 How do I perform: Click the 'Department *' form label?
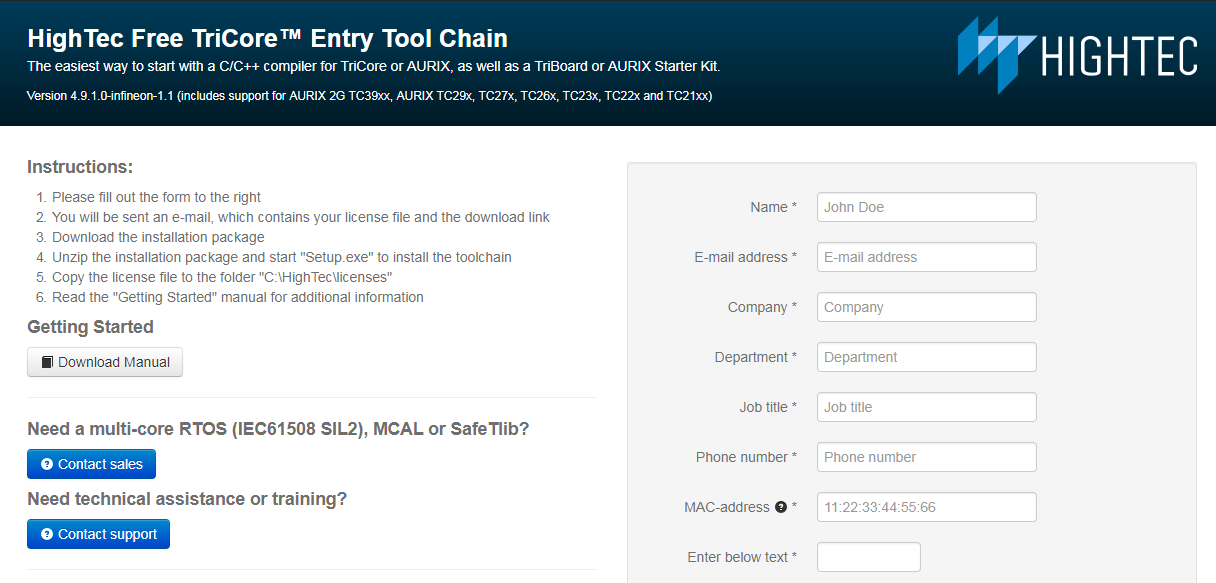click(x=756, y=357)
